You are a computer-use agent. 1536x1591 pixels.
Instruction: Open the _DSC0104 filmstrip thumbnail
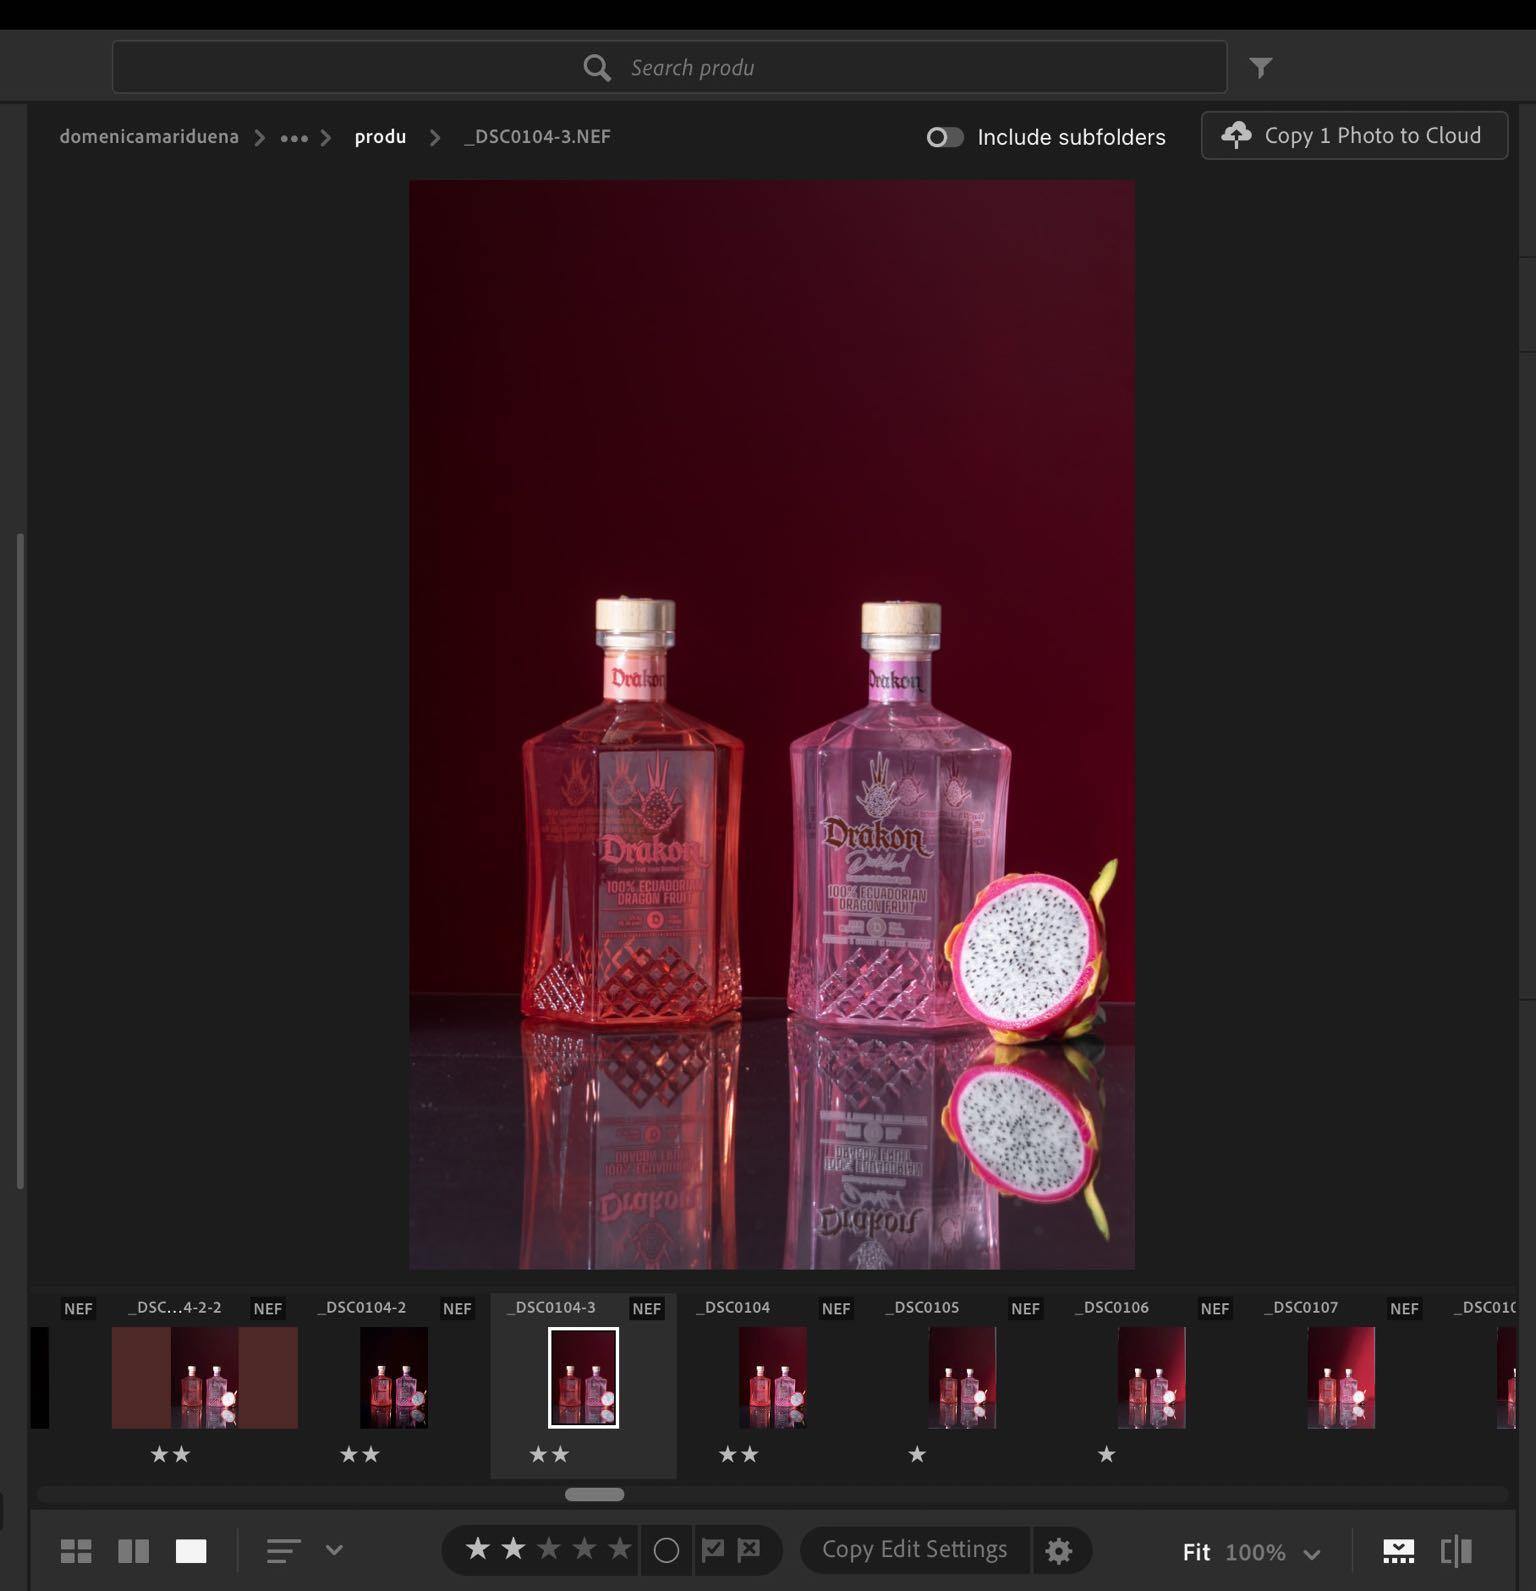773,1377
